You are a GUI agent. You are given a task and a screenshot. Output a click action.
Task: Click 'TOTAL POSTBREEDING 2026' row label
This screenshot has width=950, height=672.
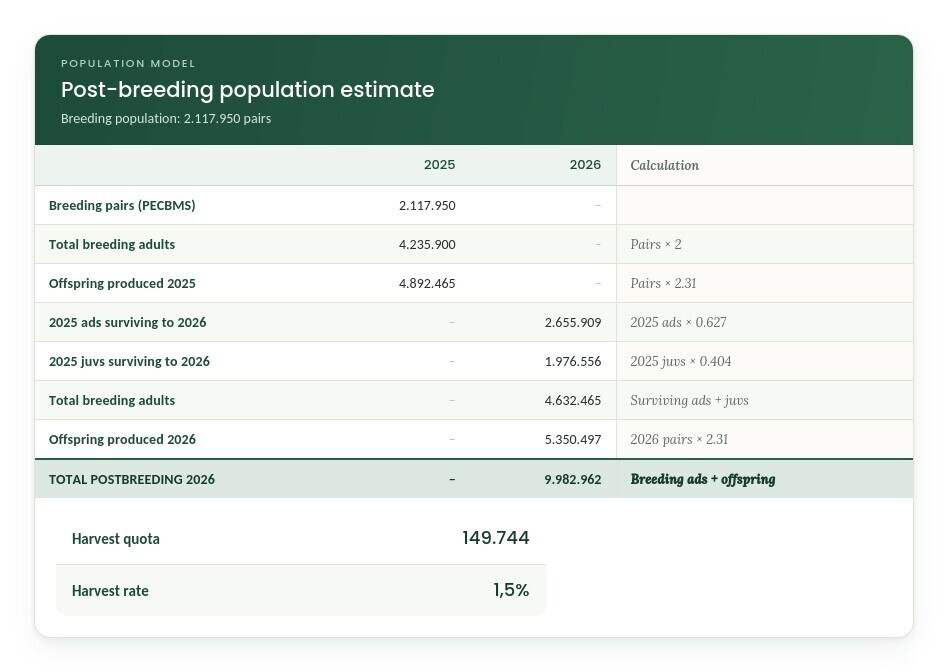tap(131, 479)
